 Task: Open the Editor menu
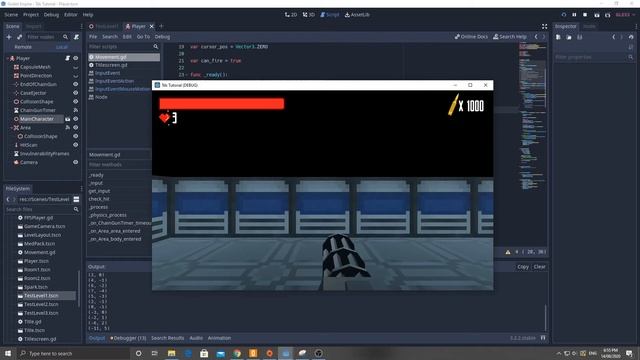[71, 15]
